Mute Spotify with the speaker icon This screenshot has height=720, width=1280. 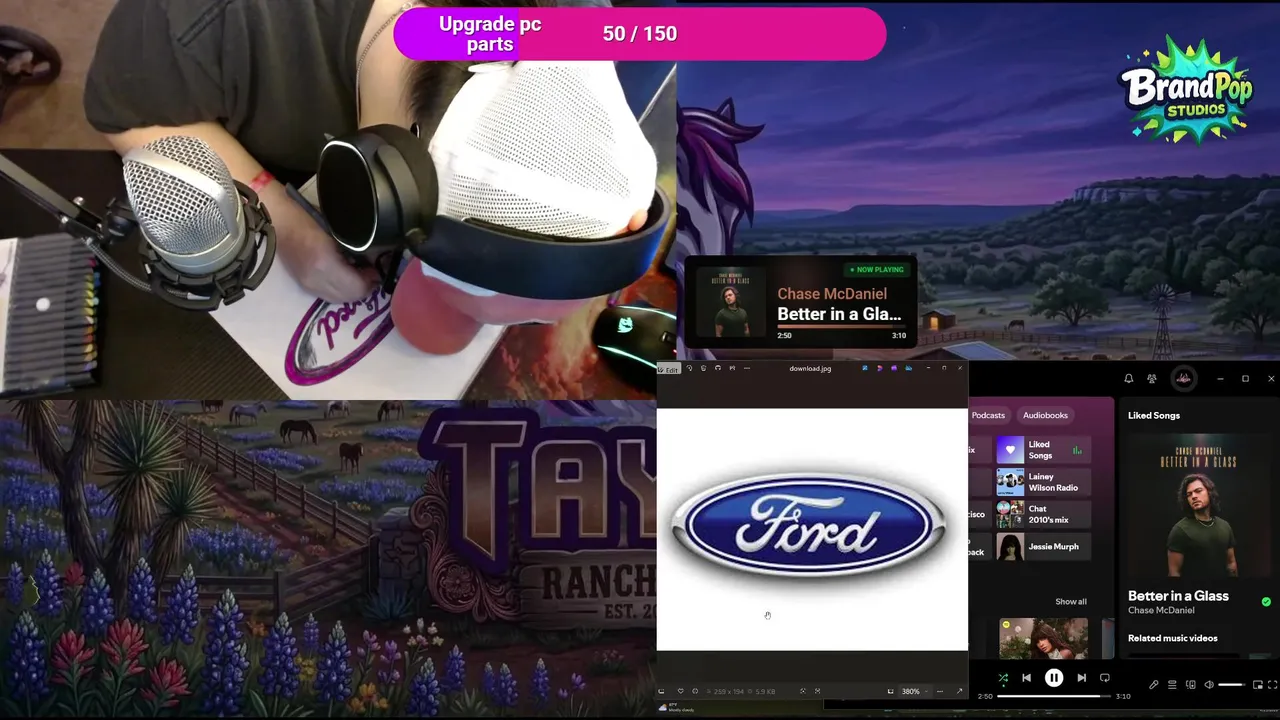tap(1209, 685)
